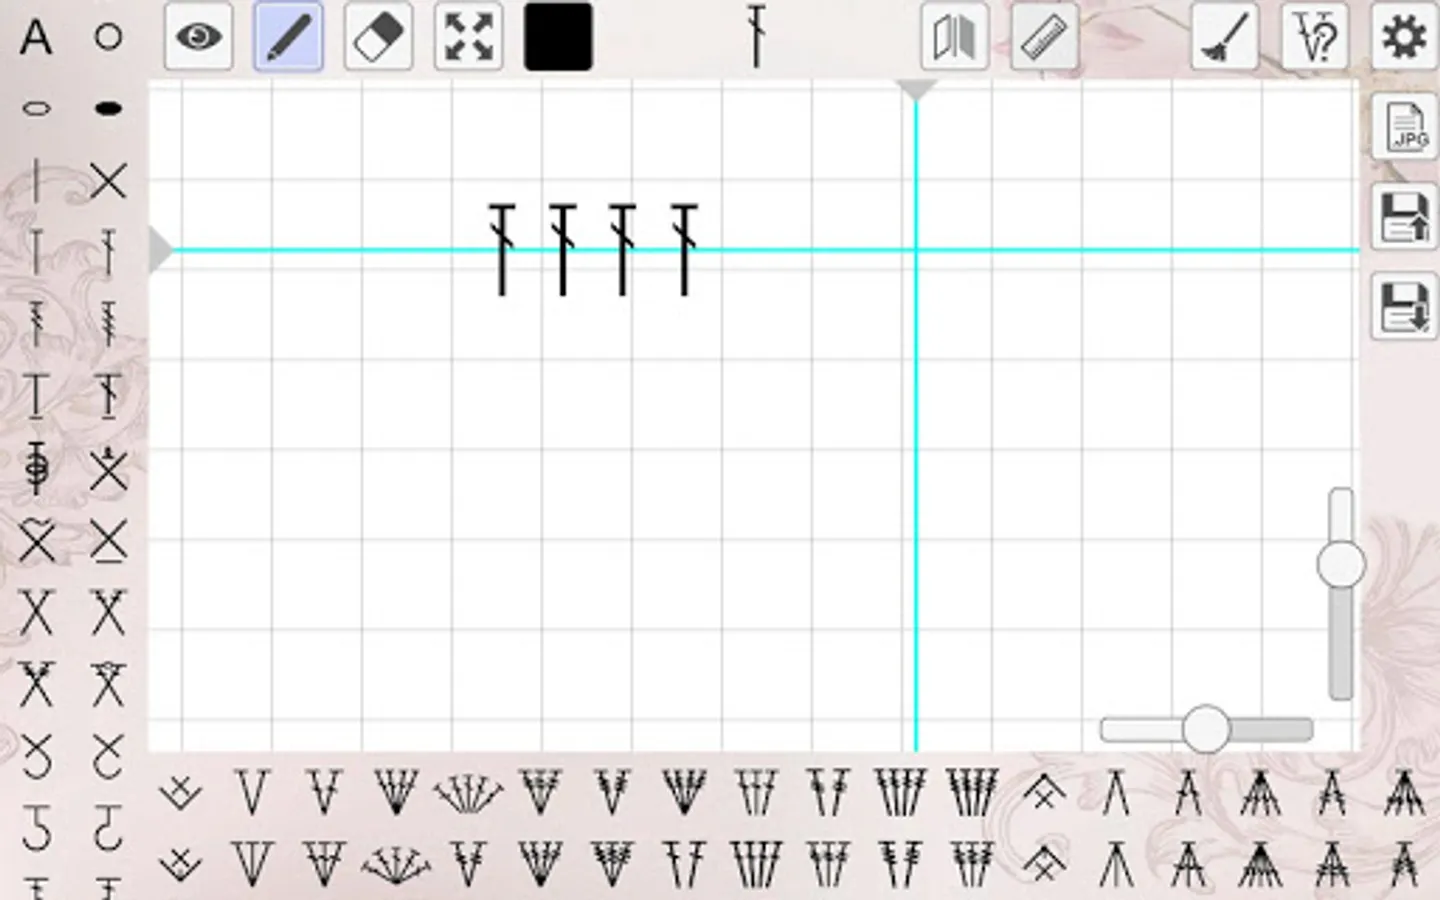Screen dimensions: 1440x900
Task: Open the black color swatch picker
Action: tap(558, 36)
